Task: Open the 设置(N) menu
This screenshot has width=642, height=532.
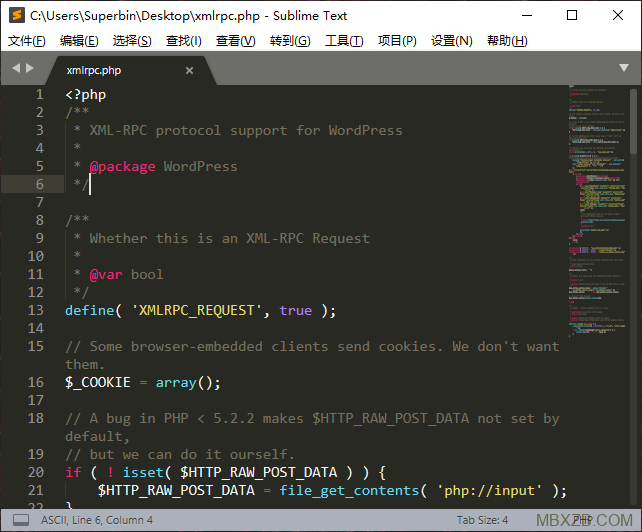Action: click(x=452, y=41)
